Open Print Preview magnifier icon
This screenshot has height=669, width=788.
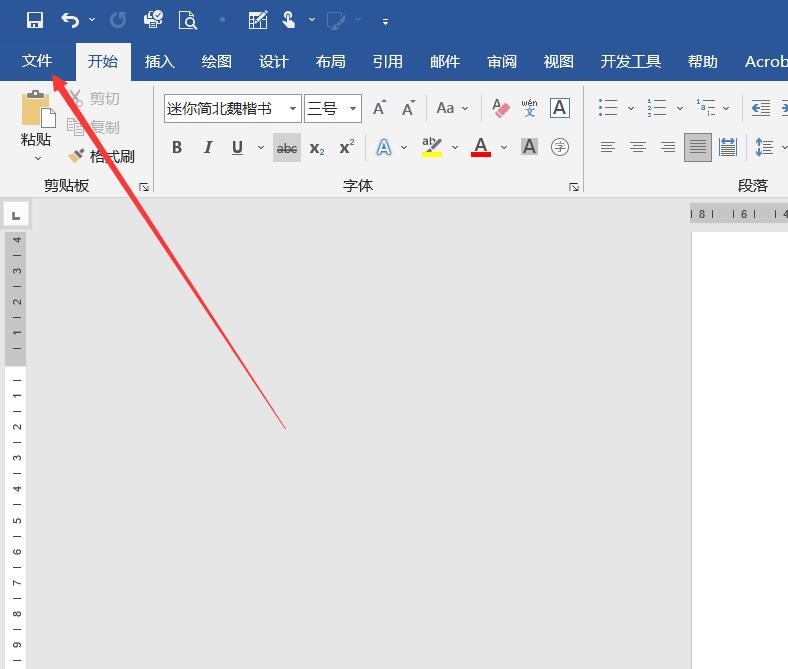click(187, 21)
